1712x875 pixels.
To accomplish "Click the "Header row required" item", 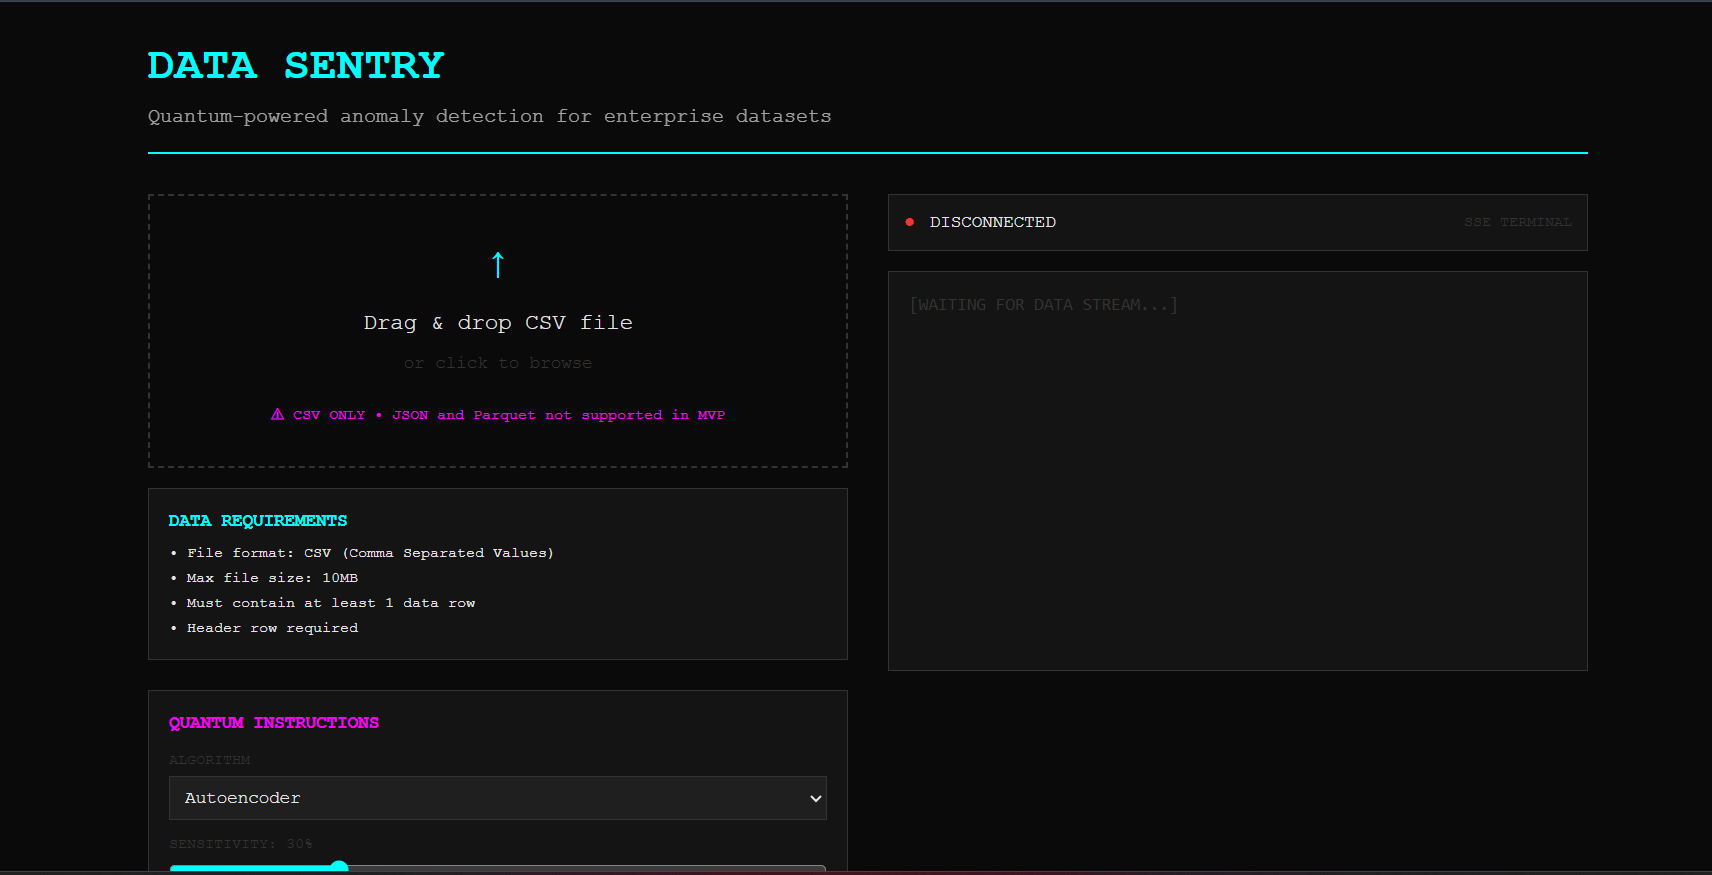I will coord(272,628).
